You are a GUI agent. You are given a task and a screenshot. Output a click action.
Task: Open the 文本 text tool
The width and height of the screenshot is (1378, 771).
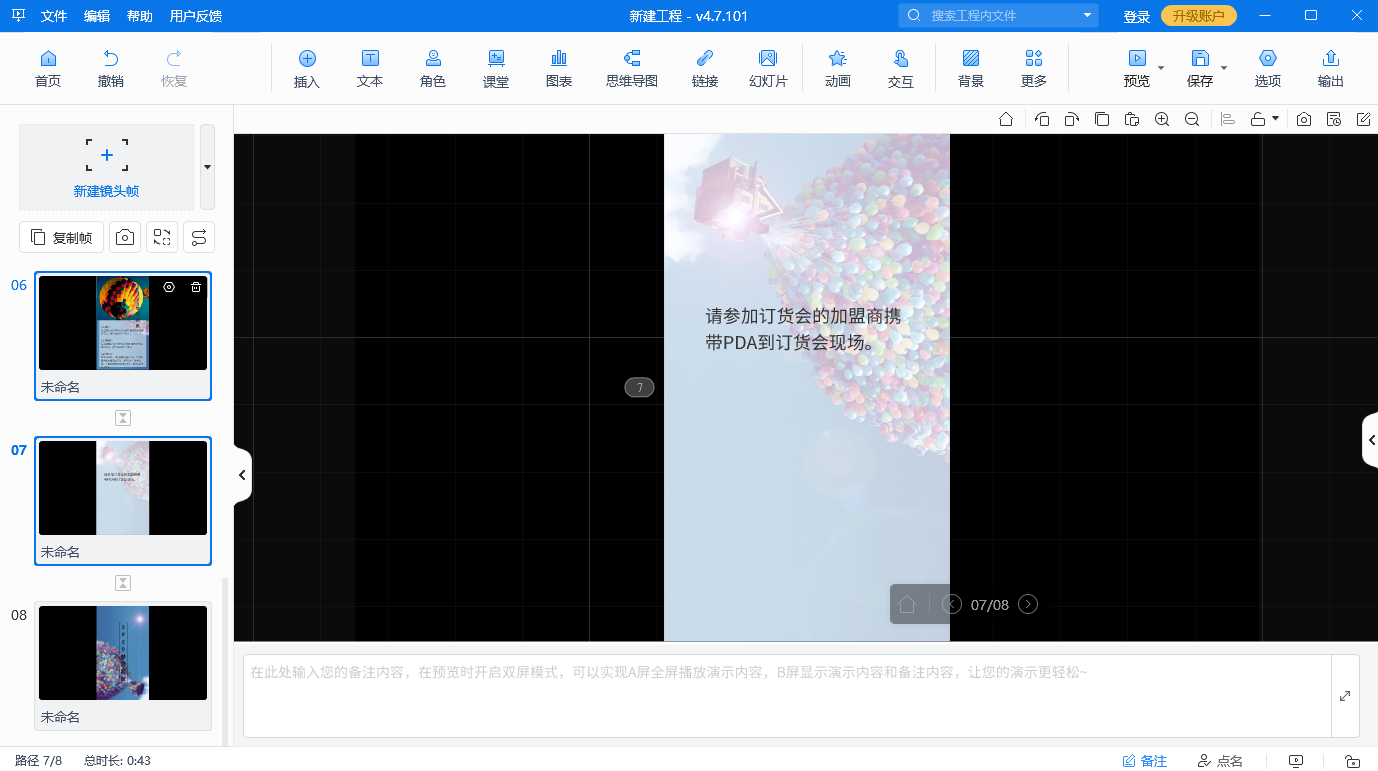370,68
